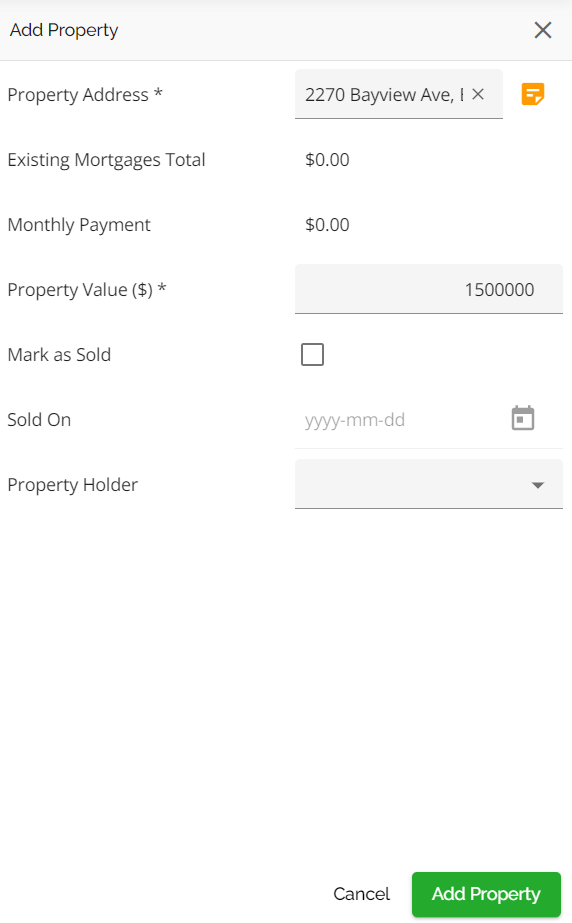Open the Property Holder combo box
This screenshot has height=923, width=572.
pos(428,484)
